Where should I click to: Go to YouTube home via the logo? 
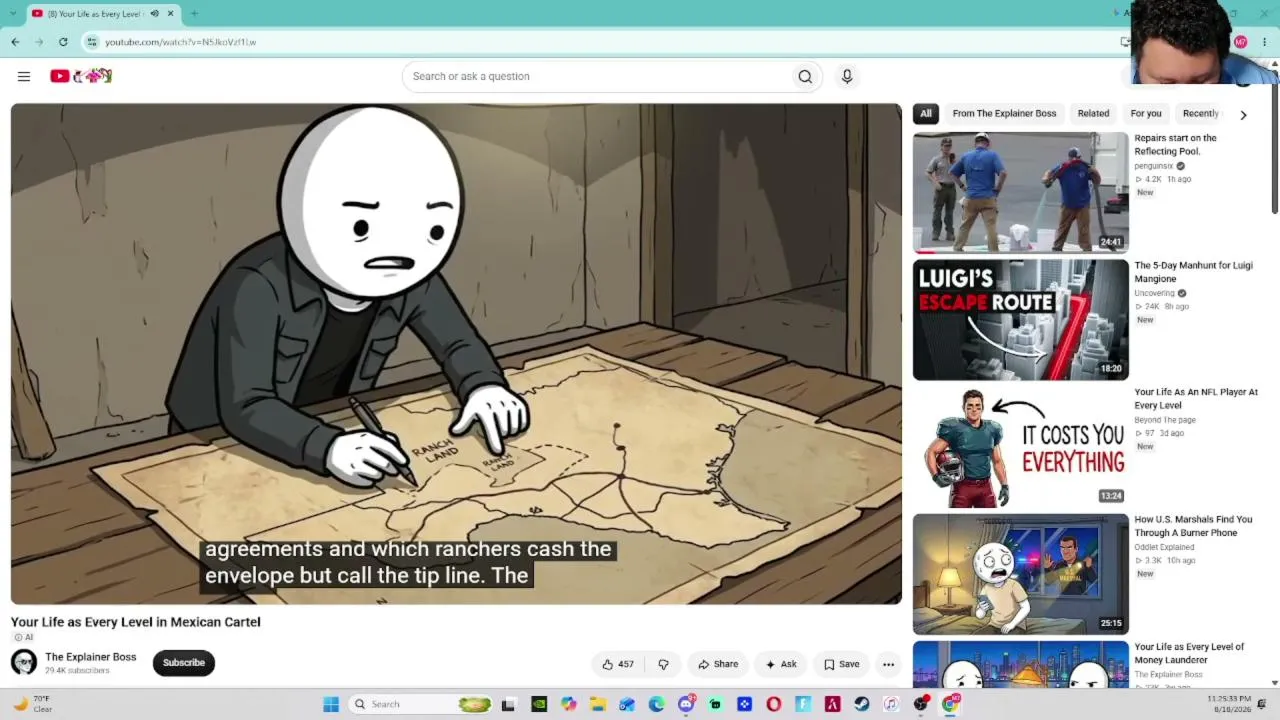point(81,76)
